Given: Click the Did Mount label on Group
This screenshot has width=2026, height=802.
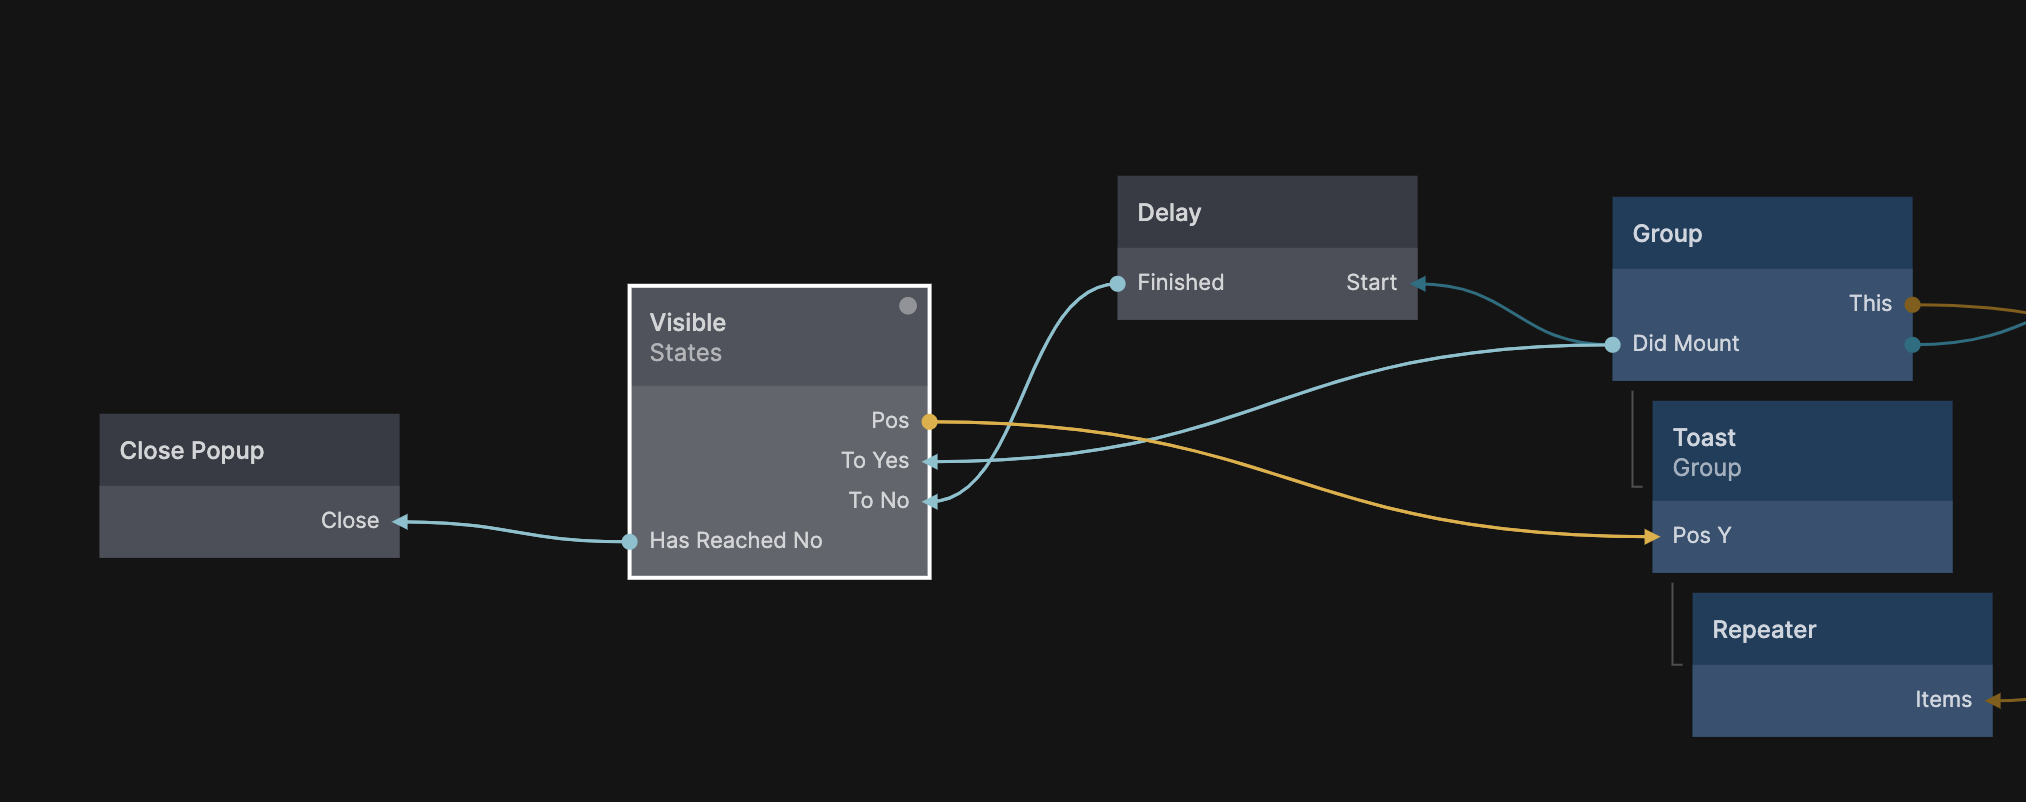Looking at the screenshot, I should coord(1686,344).
